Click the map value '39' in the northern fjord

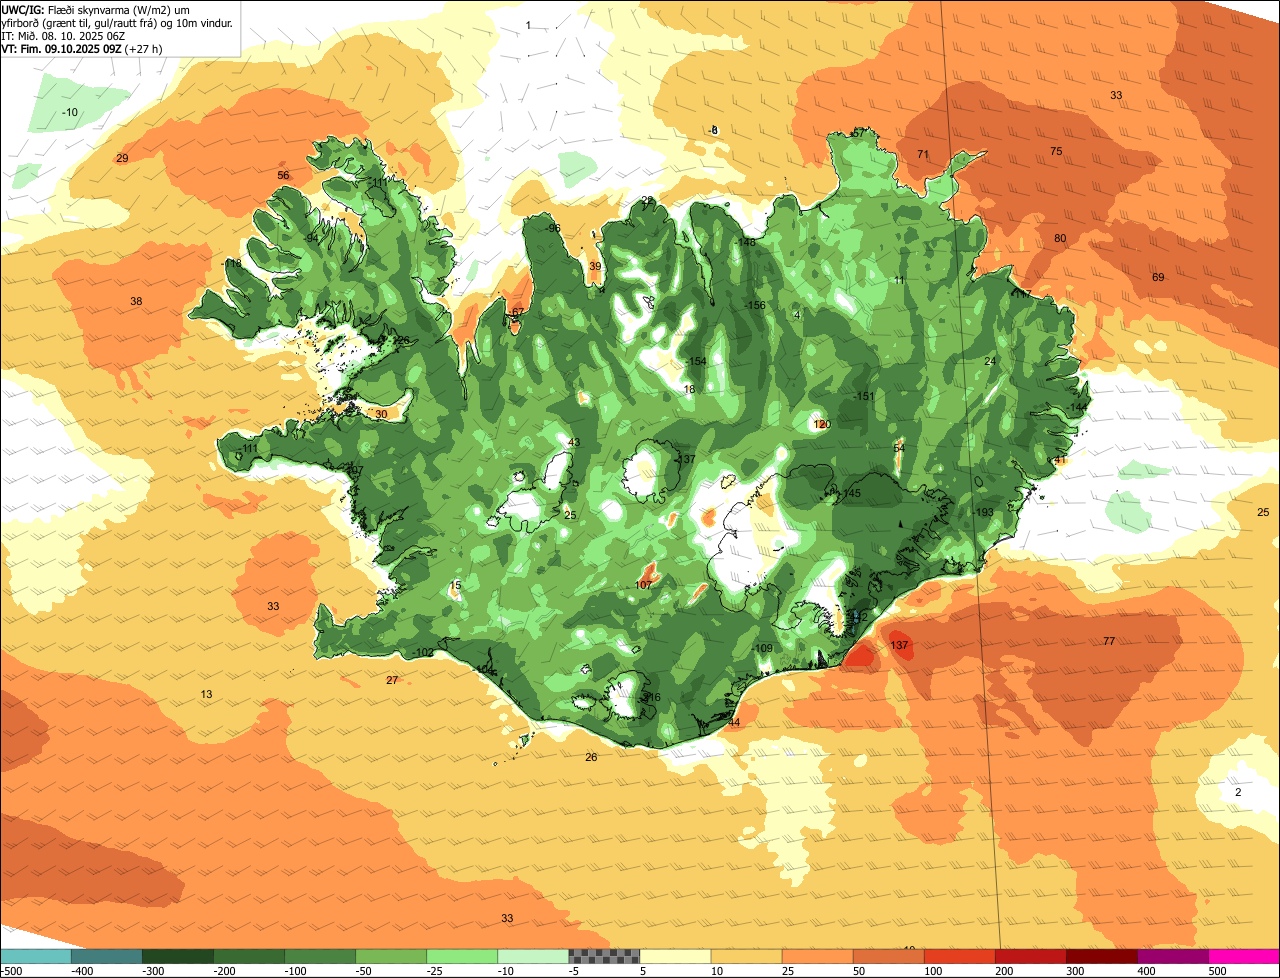pyautogui.click(x=595, y=266)
